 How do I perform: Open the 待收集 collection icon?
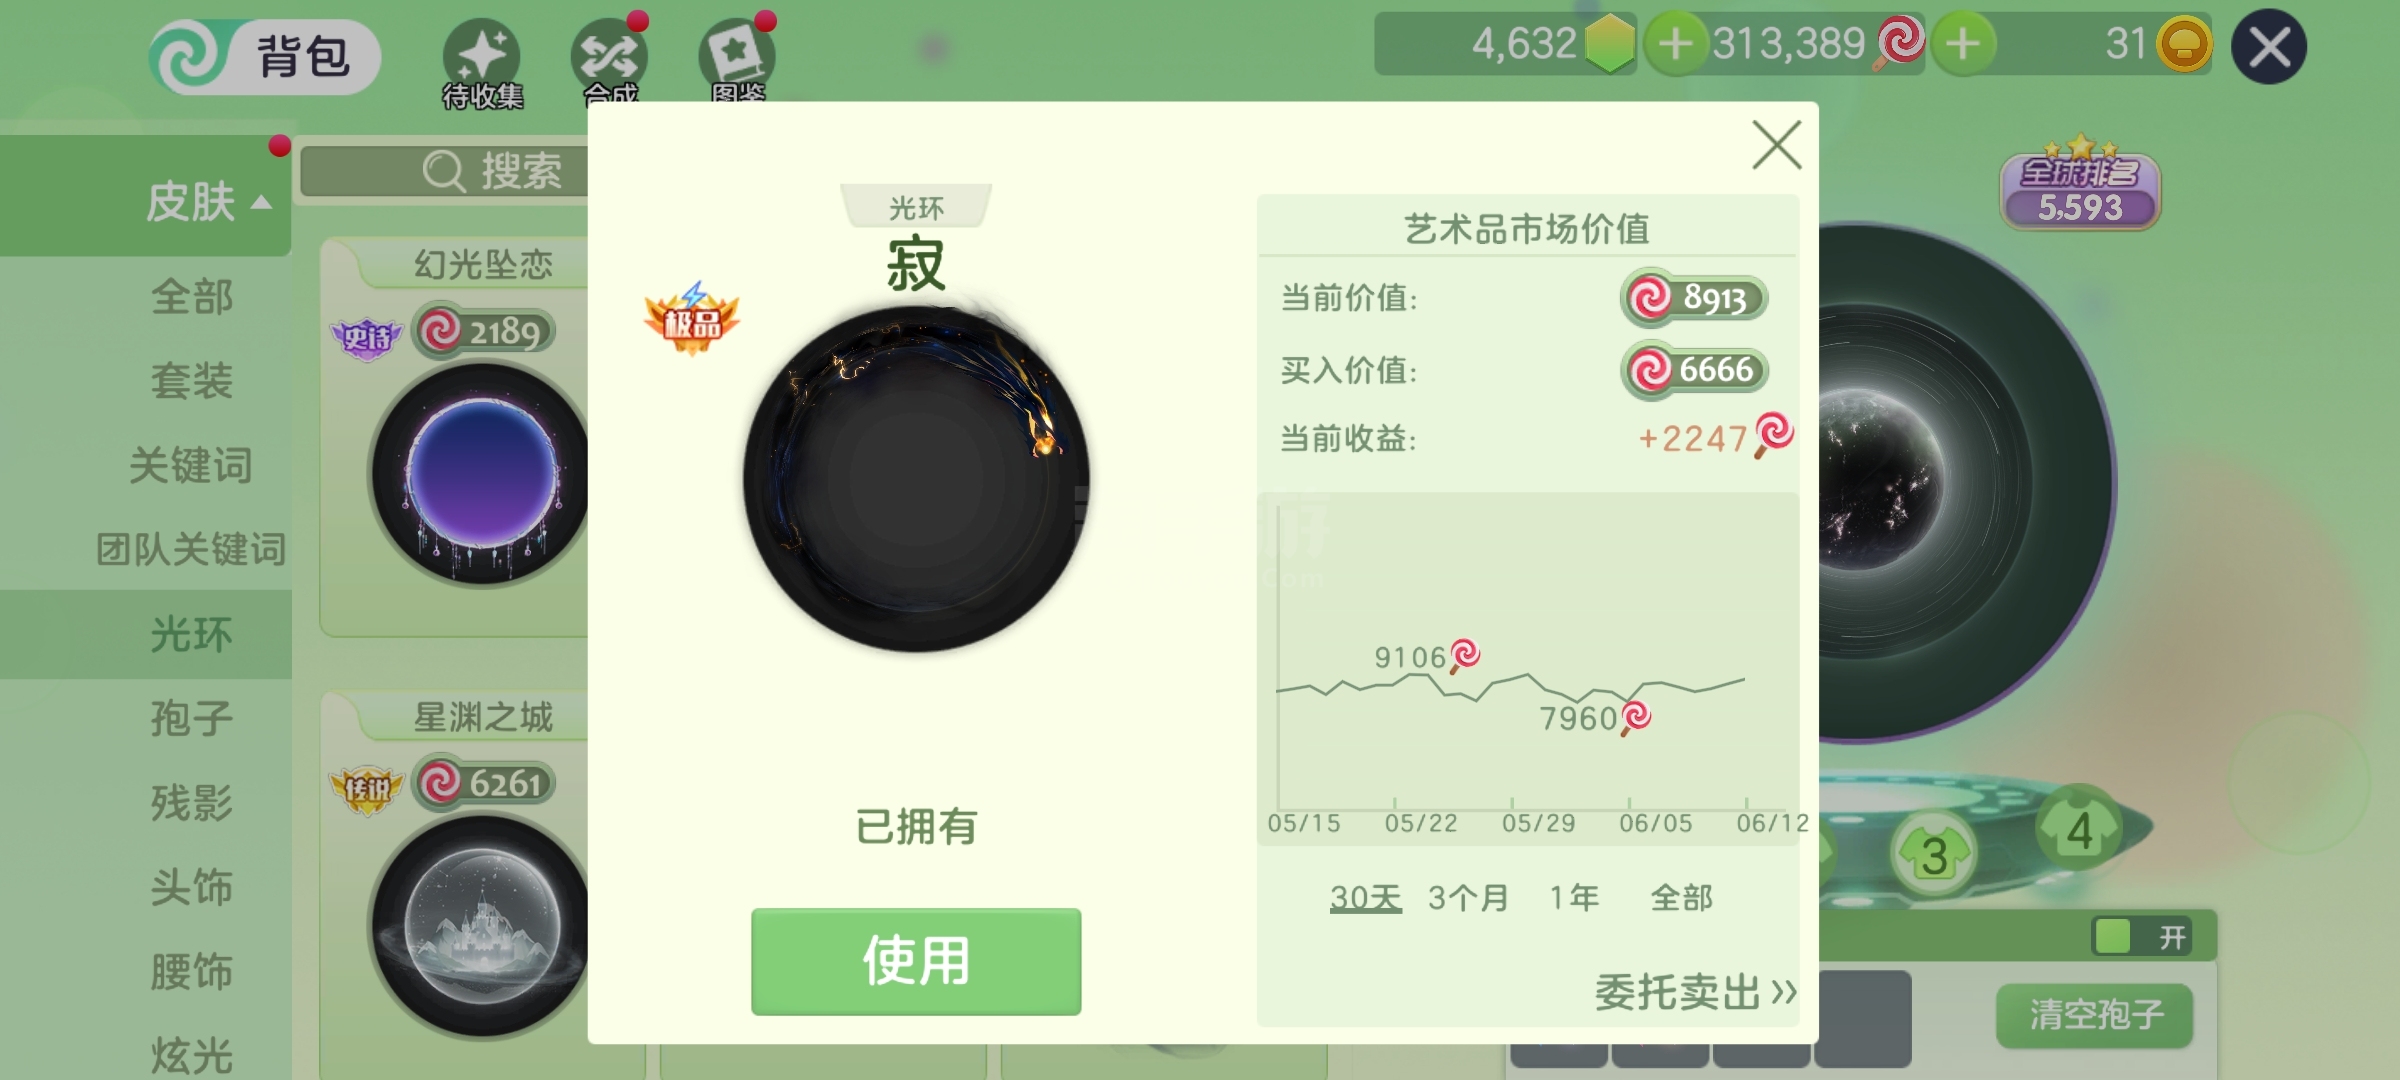point(482,62)
